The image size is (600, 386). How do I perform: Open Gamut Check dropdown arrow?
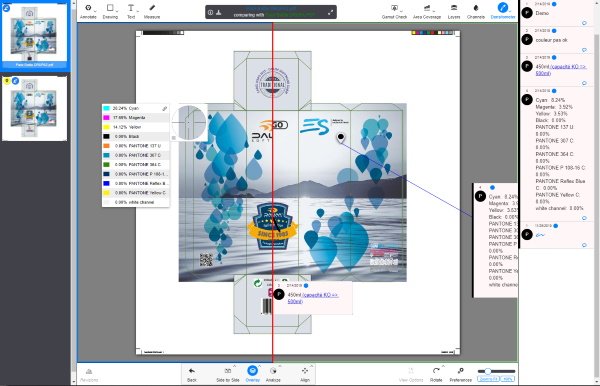click(401, 10)
